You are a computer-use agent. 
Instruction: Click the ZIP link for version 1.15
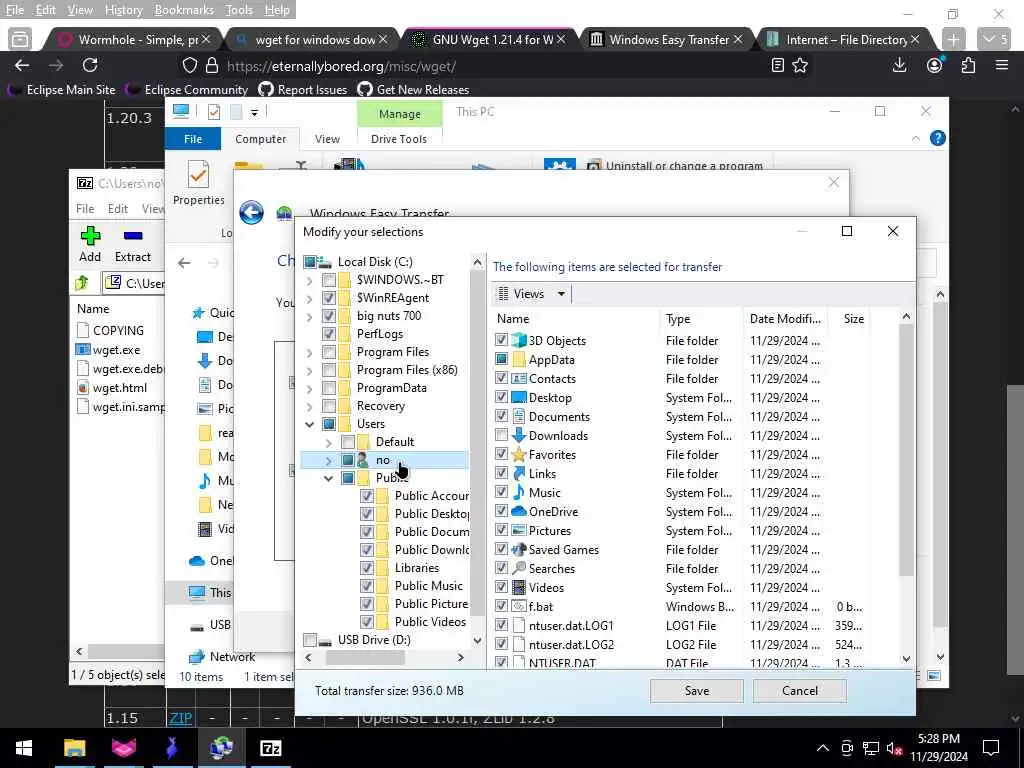point(181,718)
